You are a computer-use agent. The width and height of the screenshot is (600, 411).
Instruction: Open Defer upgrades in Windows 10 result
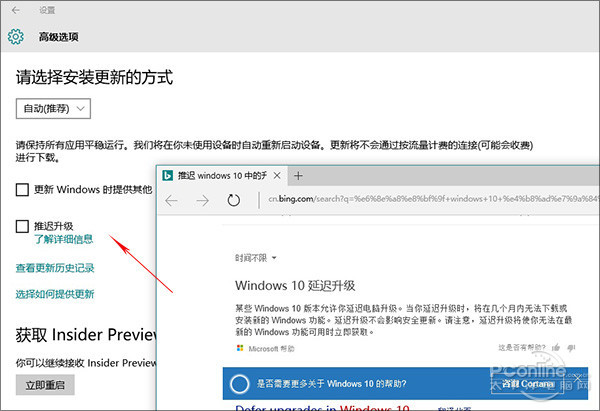[x=322, y=408]
